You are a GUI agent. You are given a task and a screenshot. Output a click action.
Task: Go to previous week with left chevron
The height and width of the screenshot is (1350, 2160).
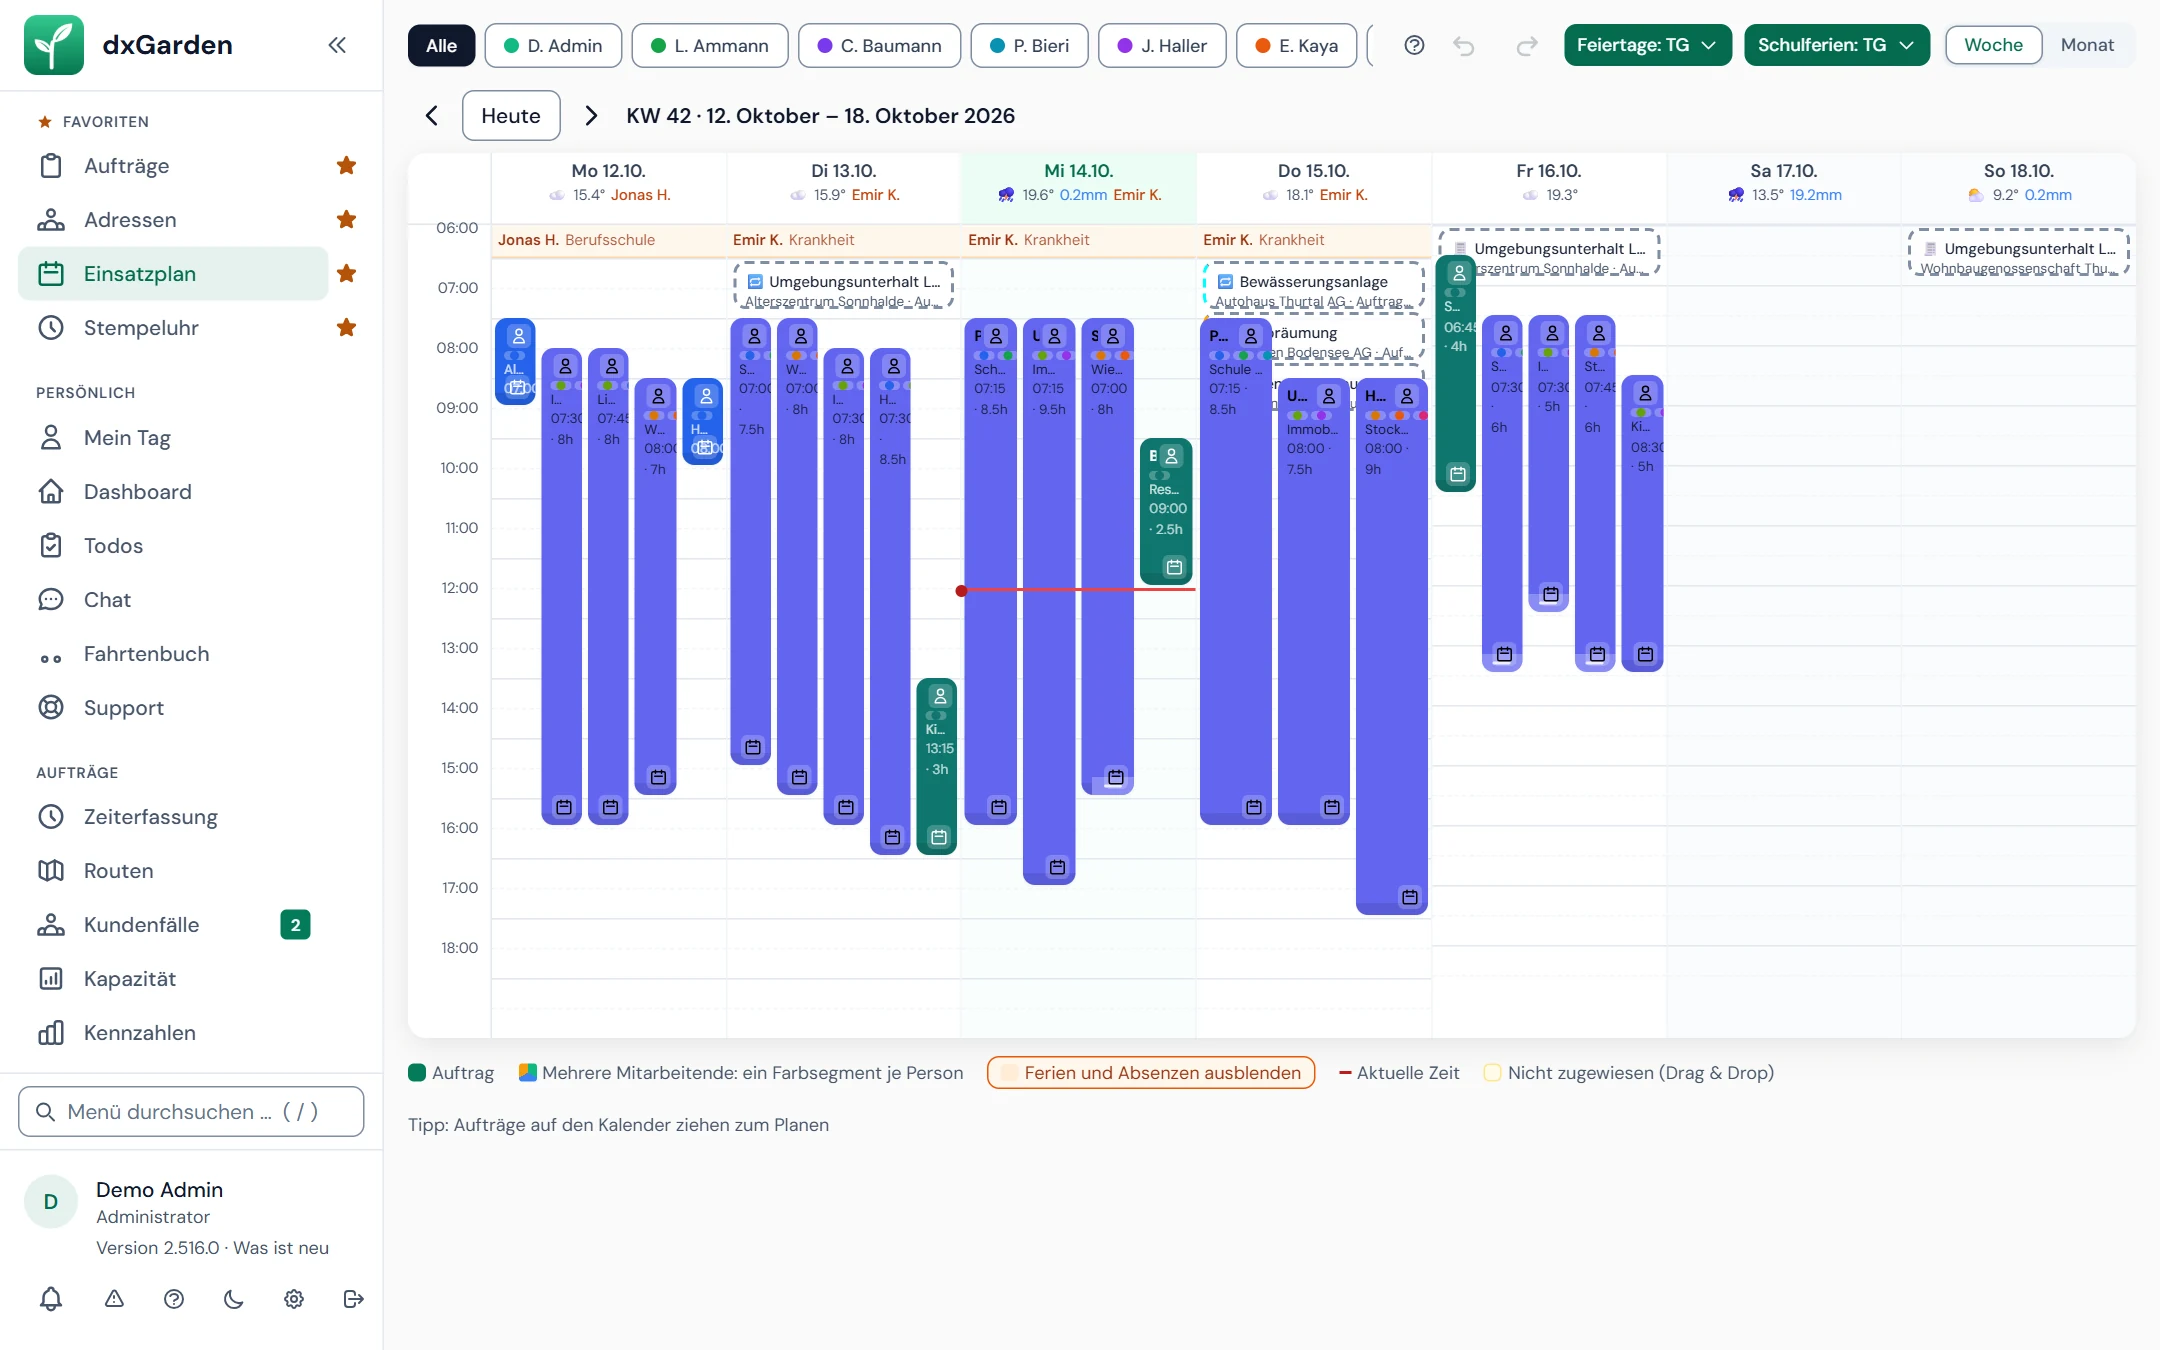point(432,116)
